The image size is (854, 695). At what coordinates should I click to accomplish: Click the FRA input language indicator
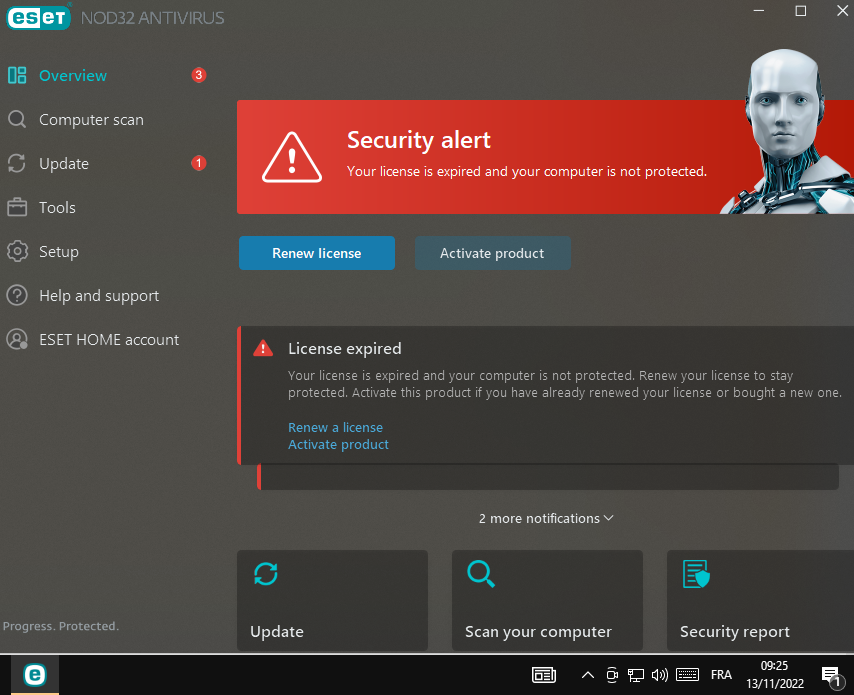click(x=721, y=675)
